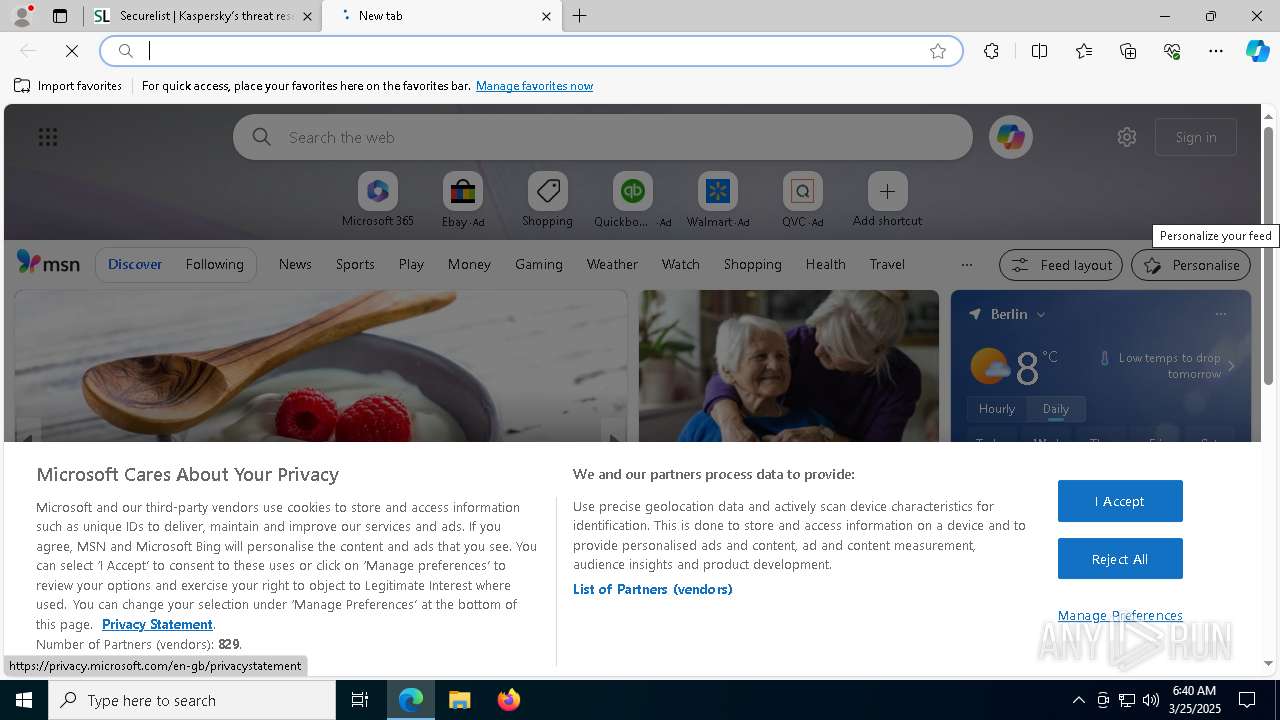1280x720 pixels.
Task: Select the Following feed tab
Action: (214, 264)
